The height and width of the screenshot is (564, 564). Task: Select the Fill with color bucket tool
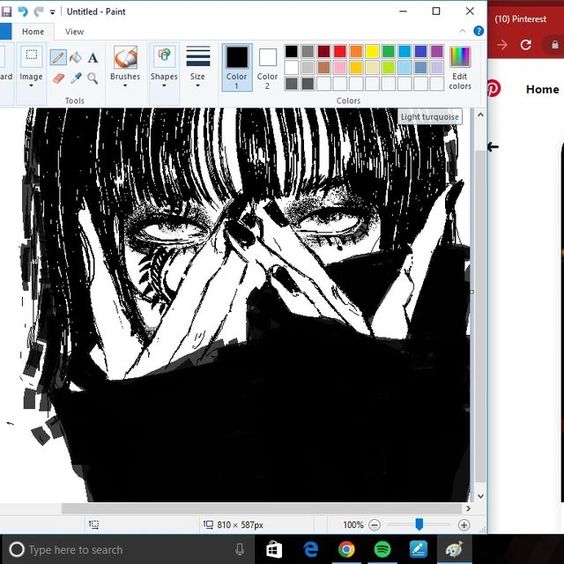(76, 57)
